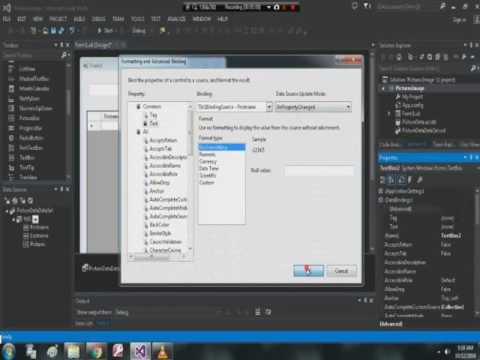Image resolution: width=480 pixels, height=360 pixels.
Task: Click the Categorized view icon in Properties
Action: click(383, 180)
